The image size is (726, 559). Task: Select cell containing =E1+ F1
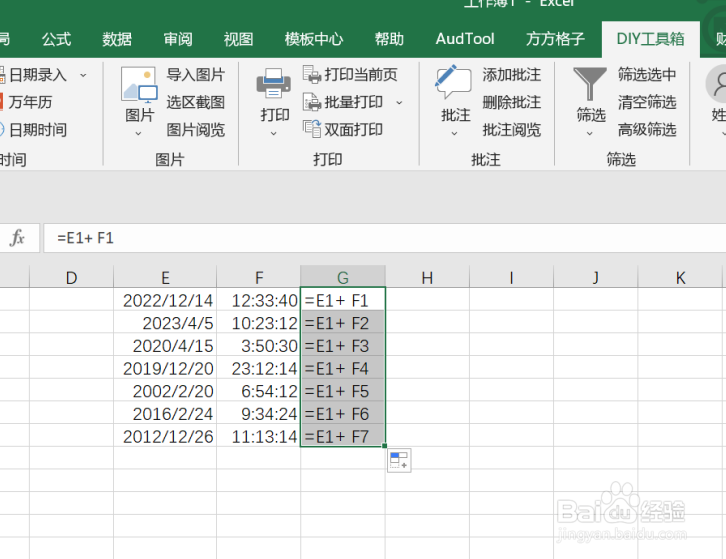point(343,300)
